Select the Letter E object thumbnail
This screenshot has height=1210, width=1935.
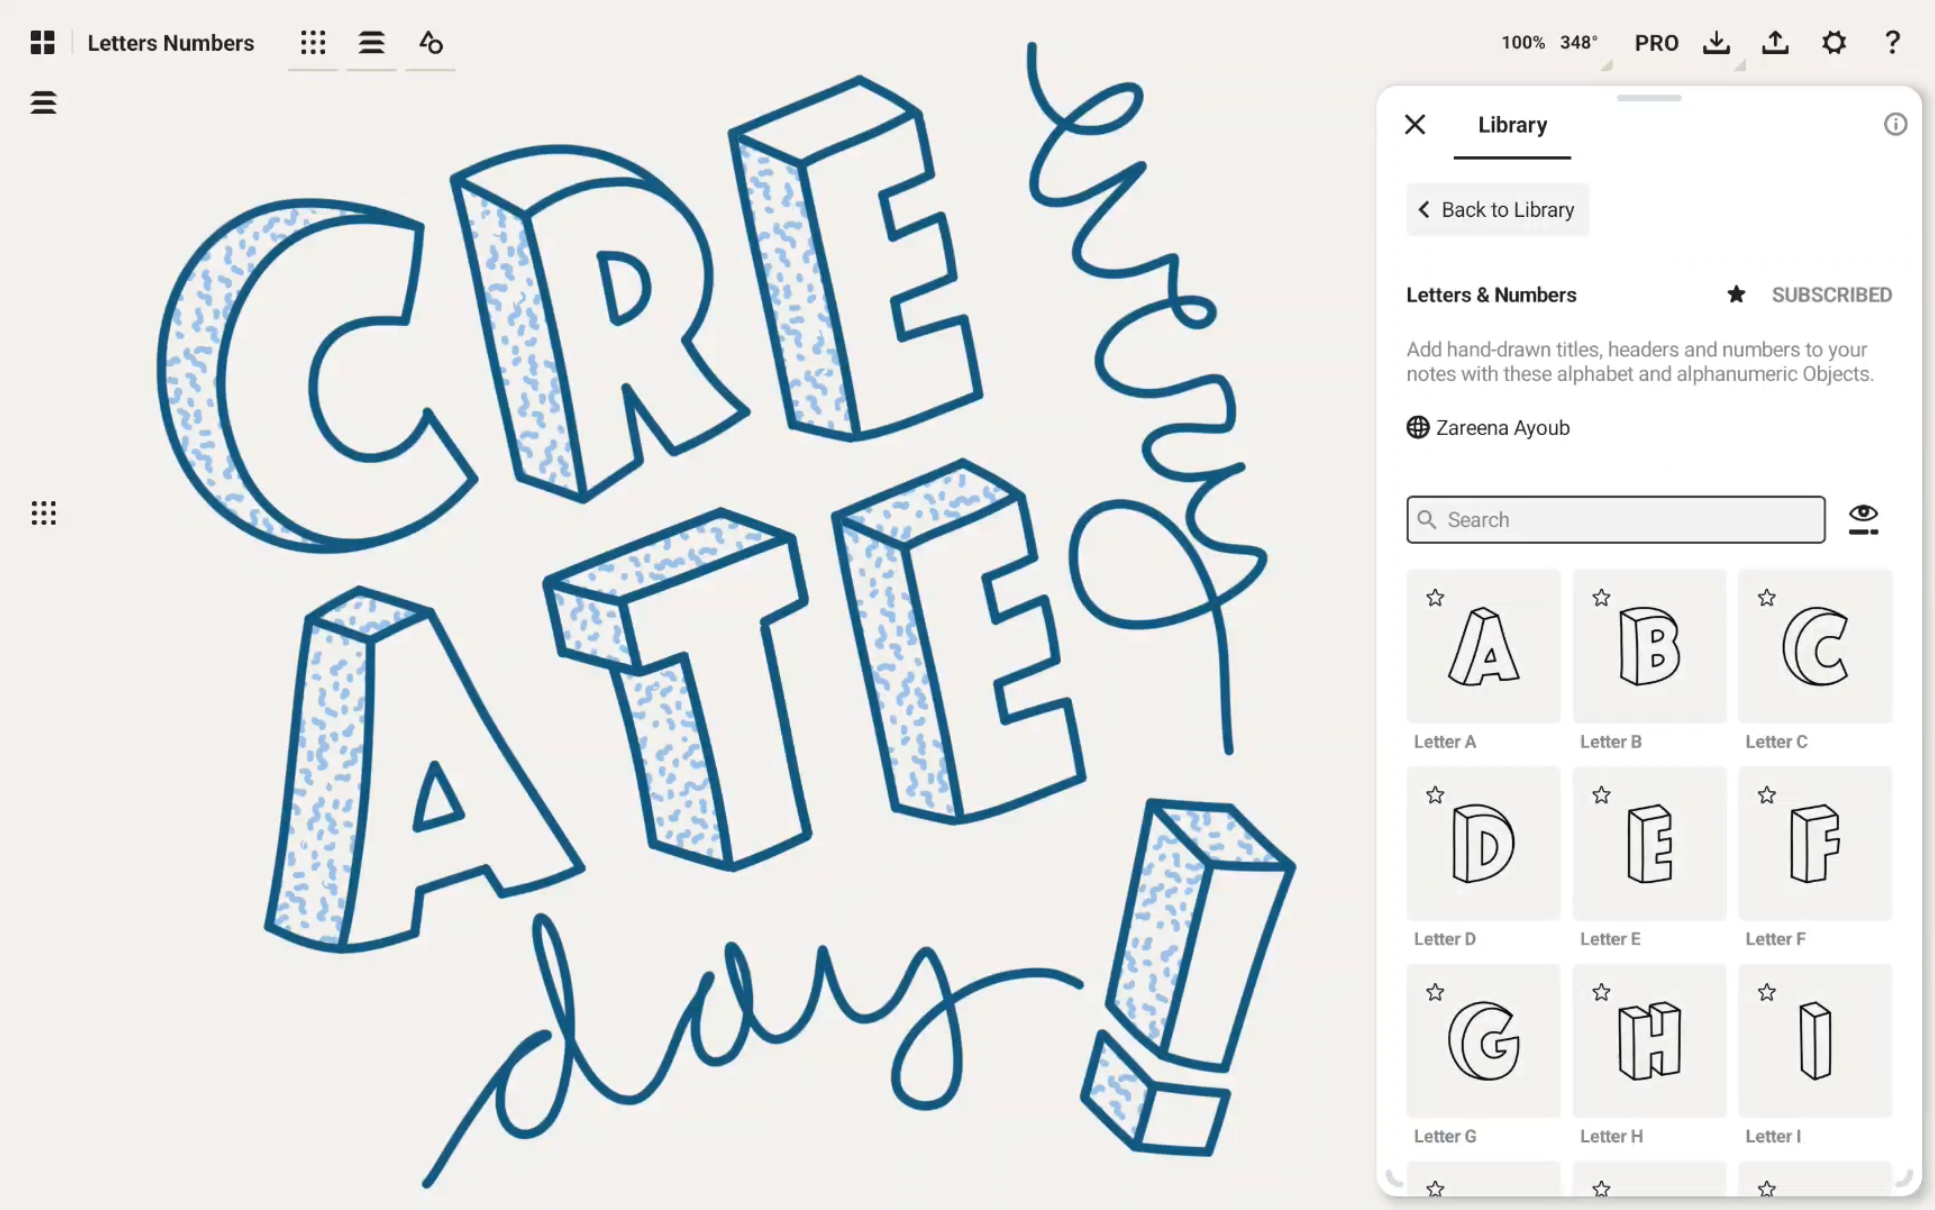(1649, 843)
